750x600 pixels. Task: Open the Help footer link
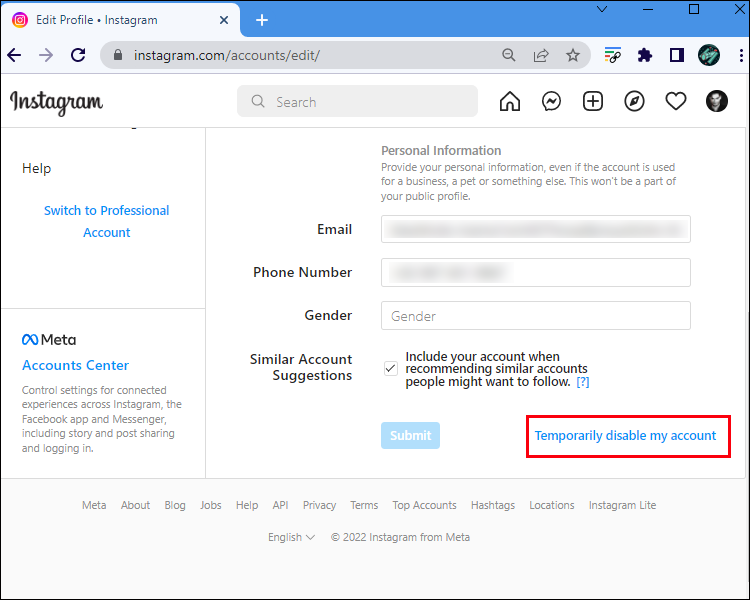tap(247, 505)
